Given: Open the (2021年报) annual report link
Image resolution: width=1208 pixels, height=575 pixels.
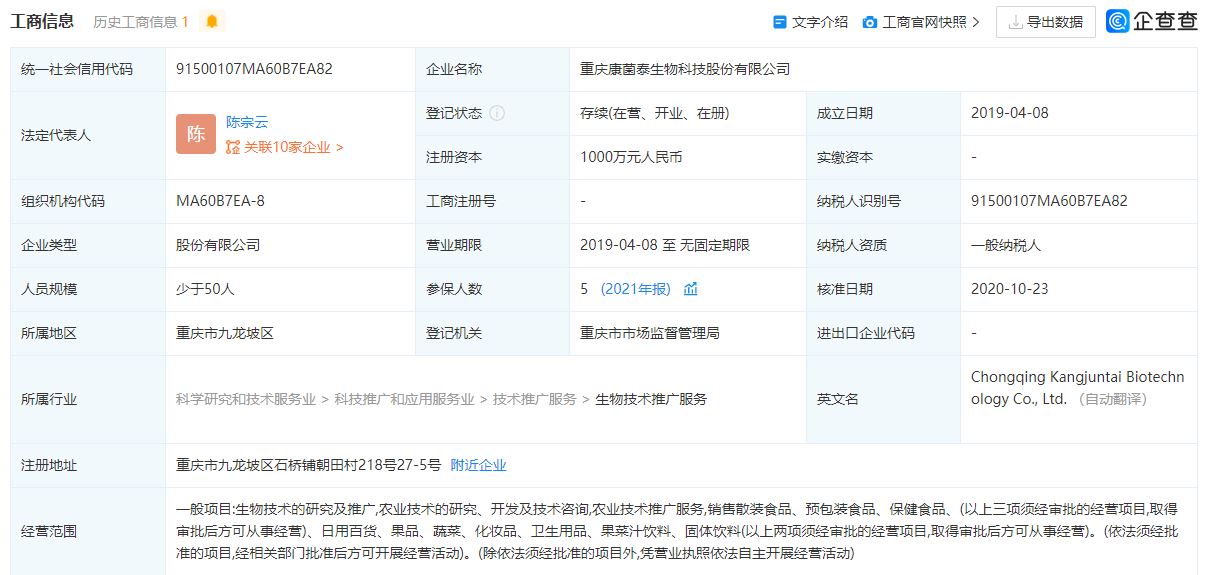Looking at the screenshot, I should click(x=636, y=289).
